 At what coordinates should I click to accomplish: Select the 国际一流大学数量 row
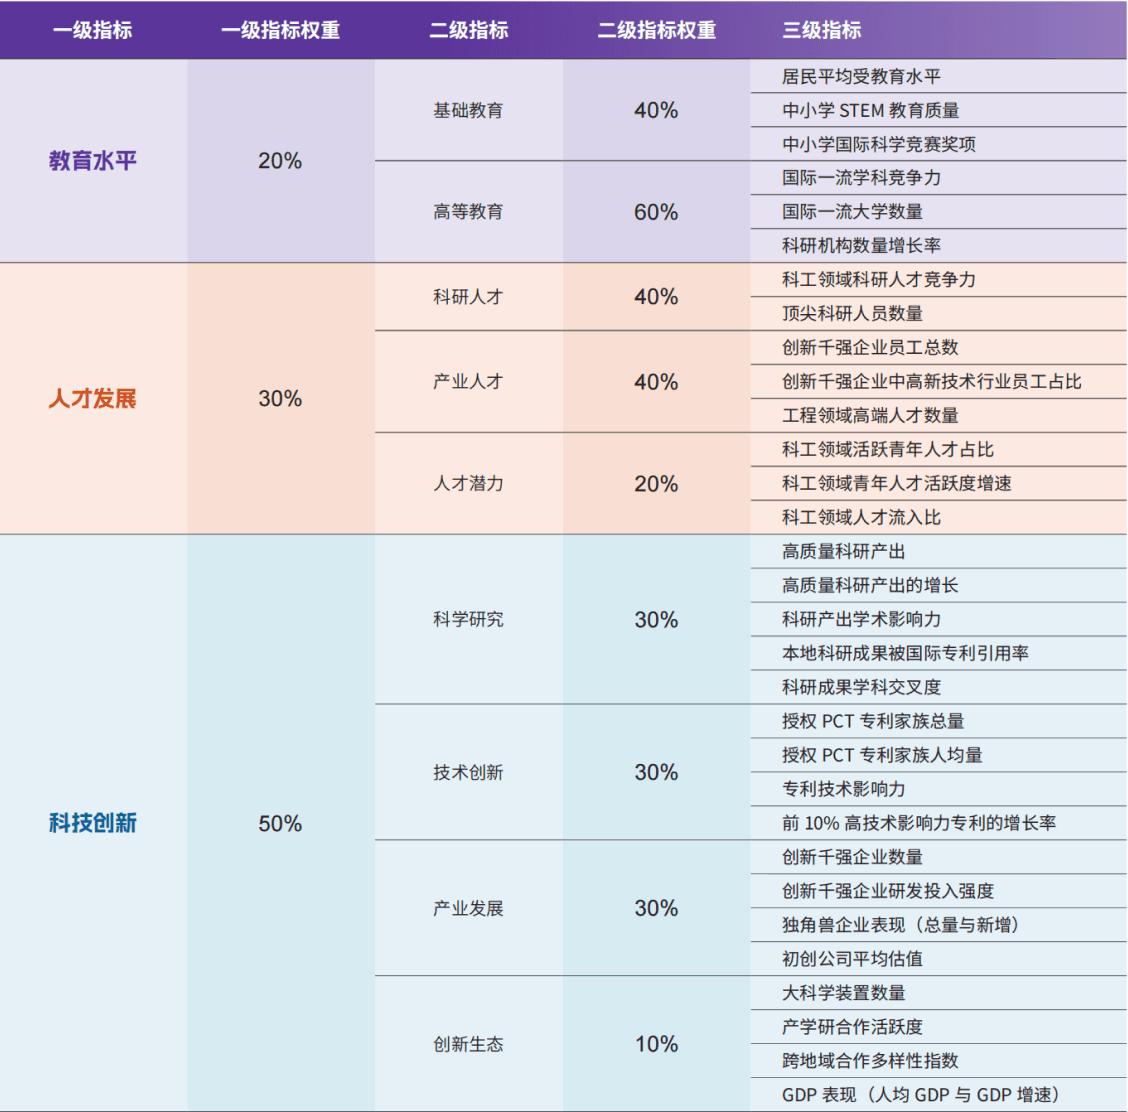click(x=852, y=212)
